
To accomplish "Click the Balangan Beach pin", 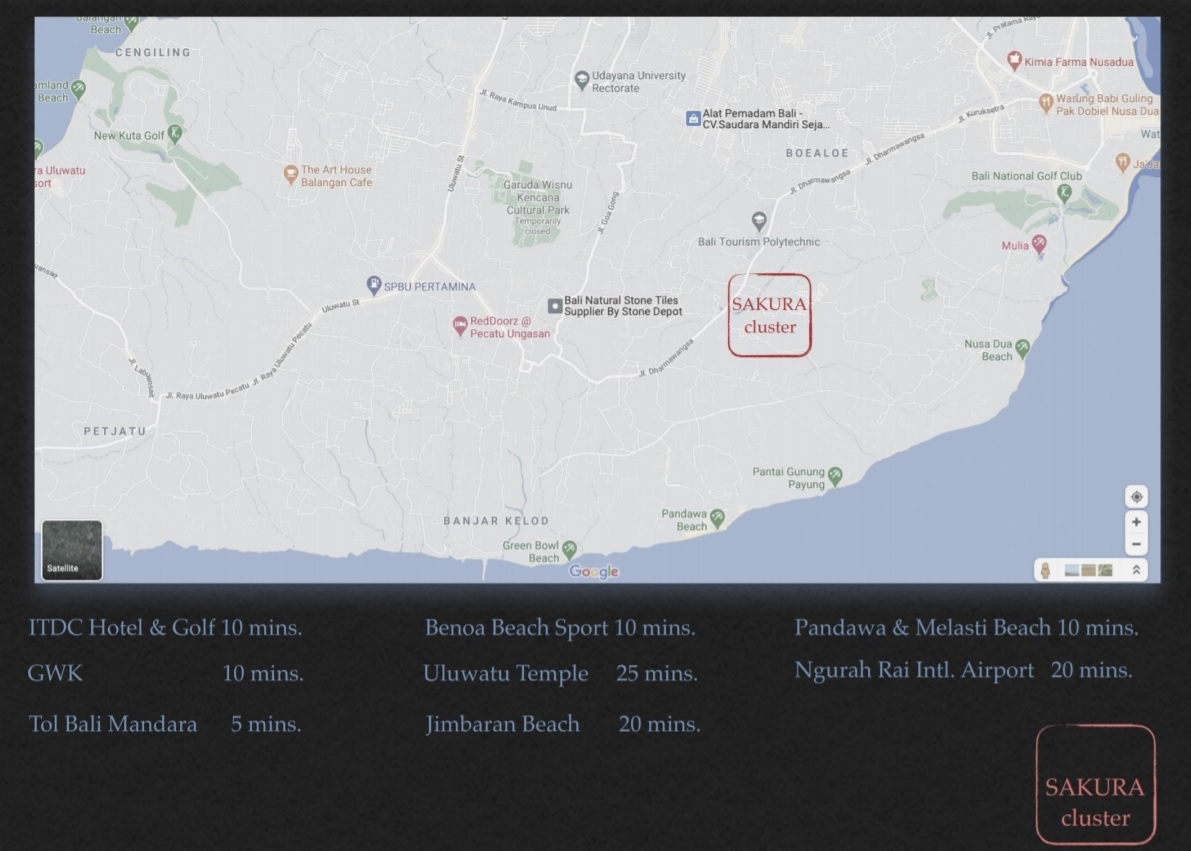I will click(x=131, y=23).
